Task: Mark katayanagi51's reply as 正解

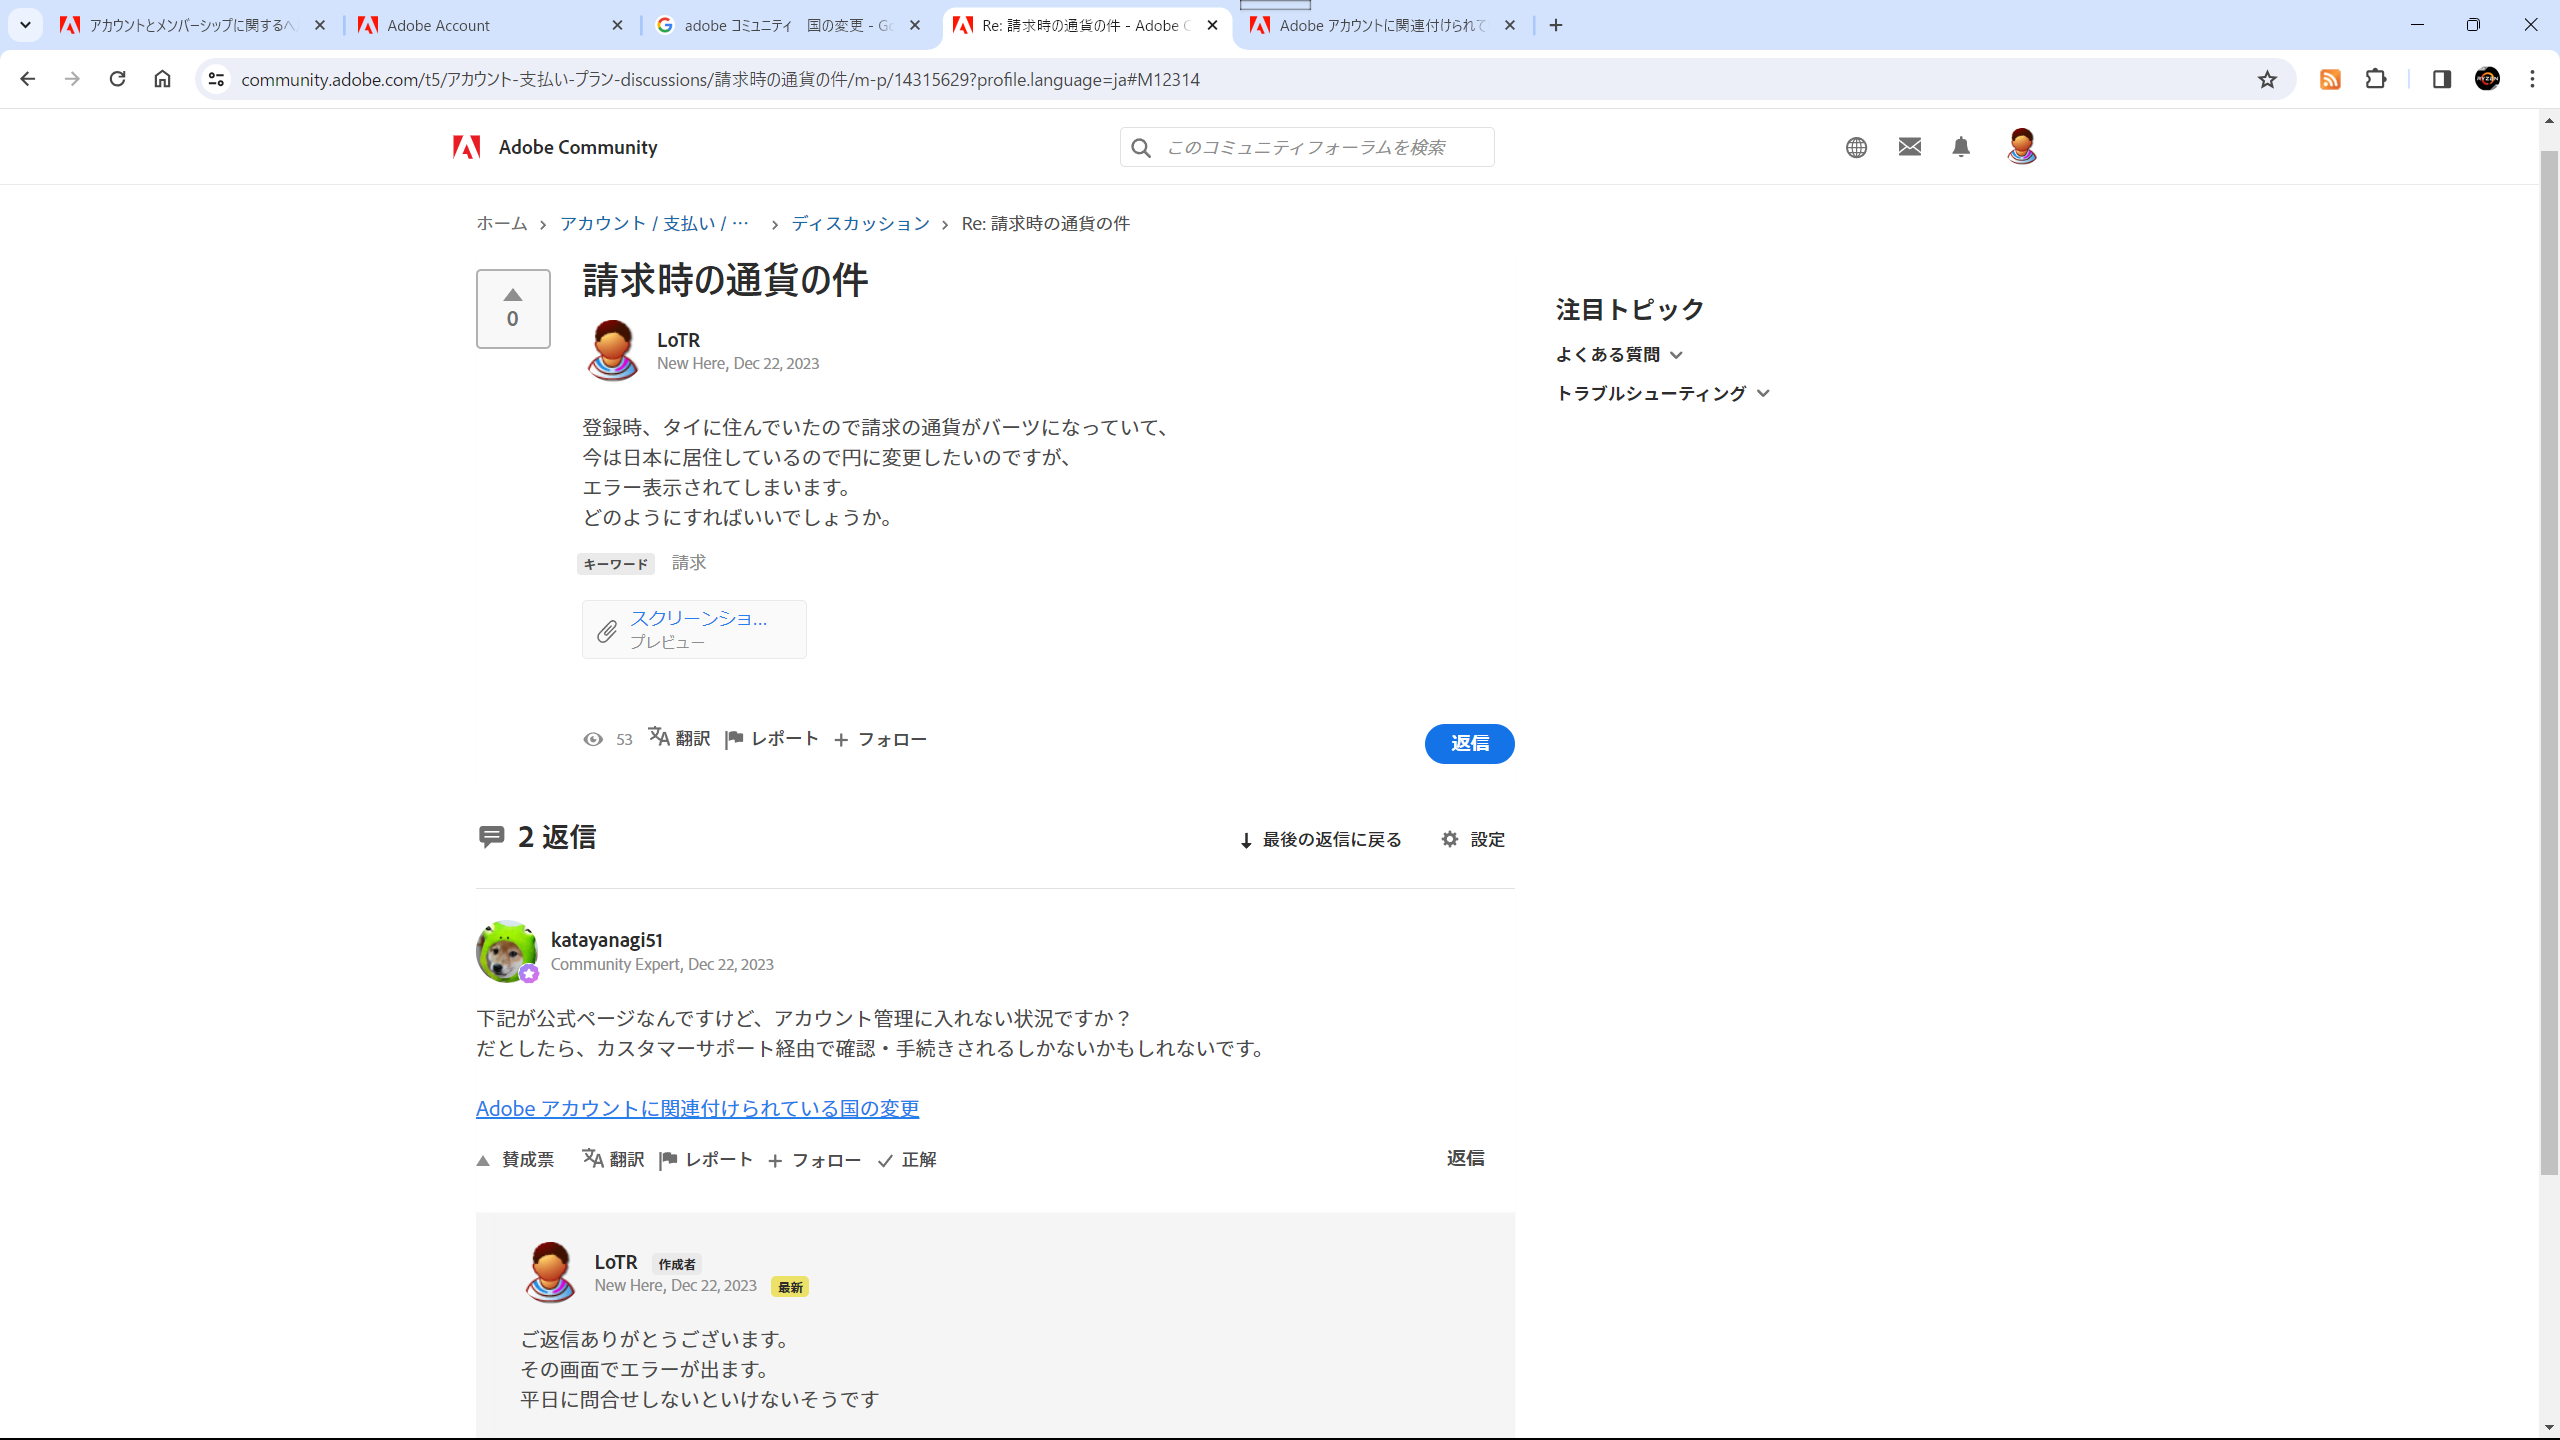Action: pyautogui.click(x=907, y=1160)
